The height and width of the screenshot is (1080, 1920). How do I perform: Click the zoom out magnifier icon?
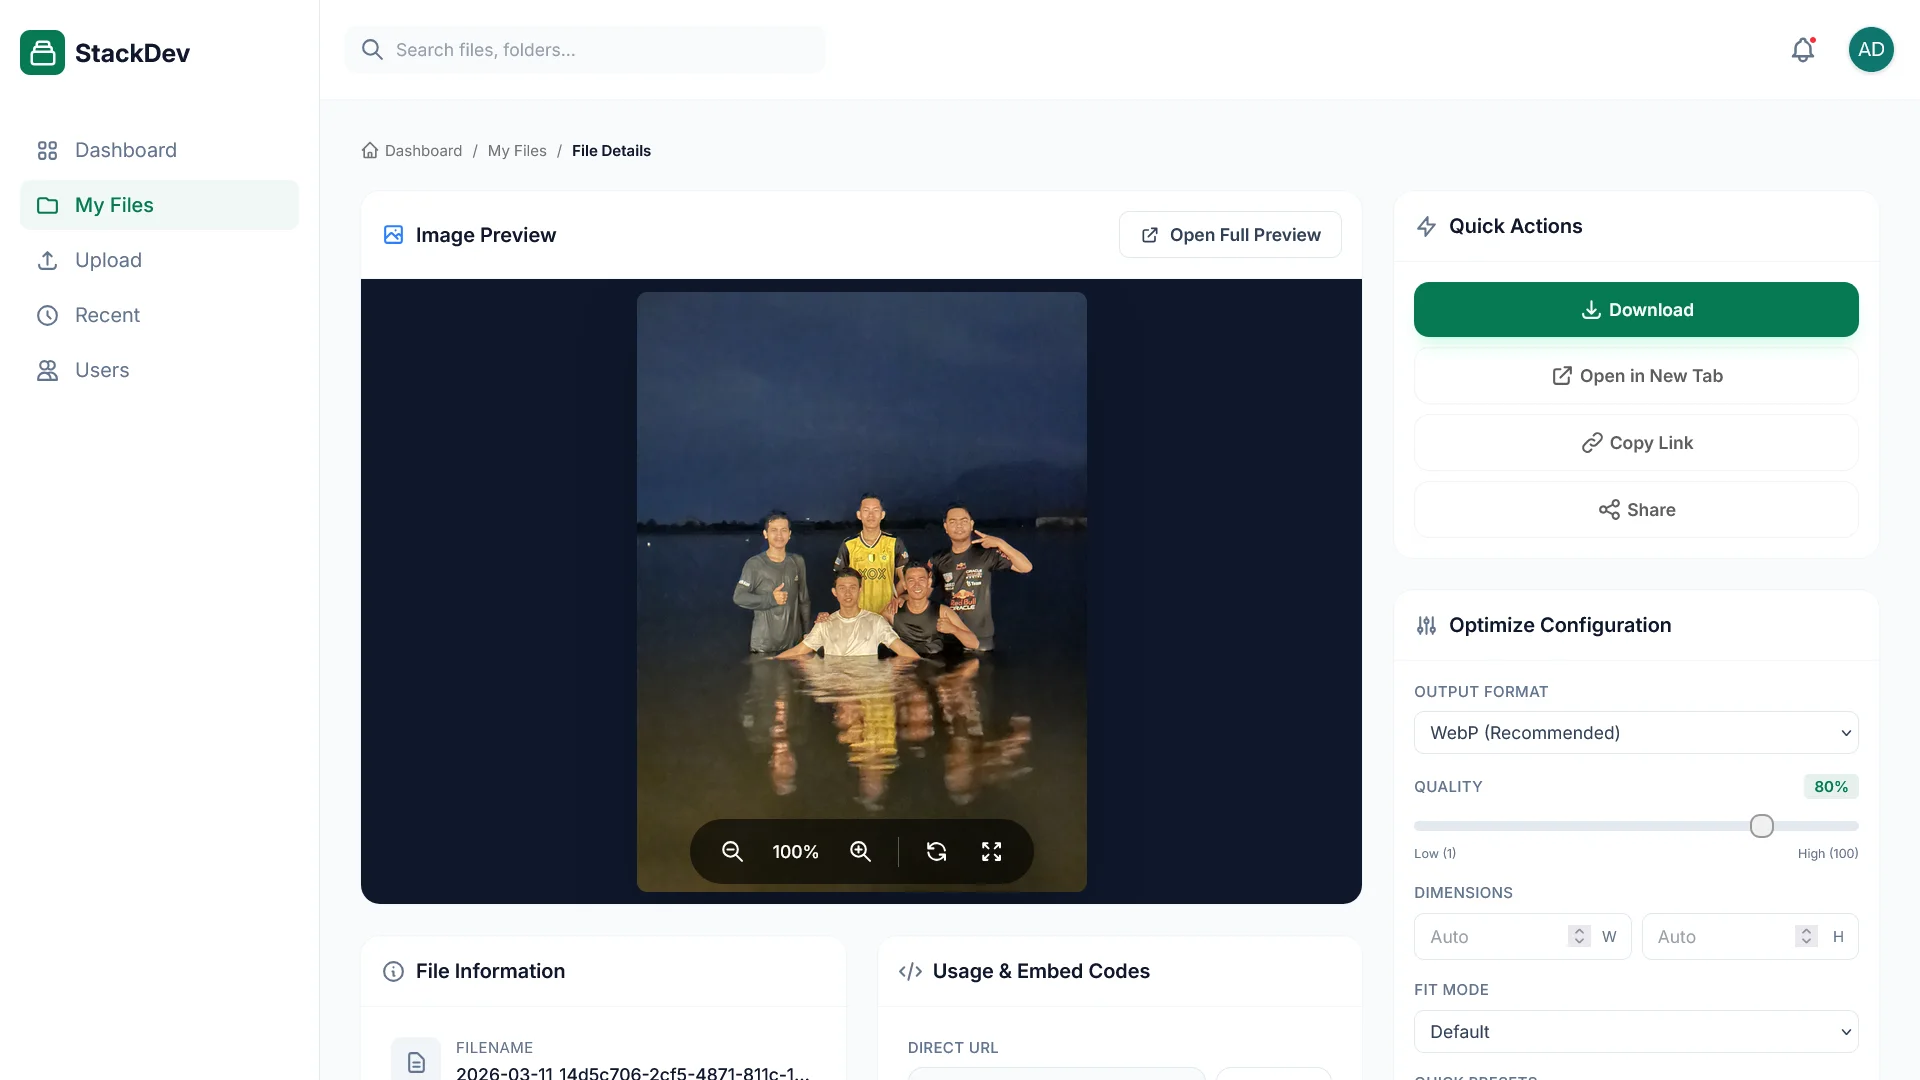(x=732, y=851)
